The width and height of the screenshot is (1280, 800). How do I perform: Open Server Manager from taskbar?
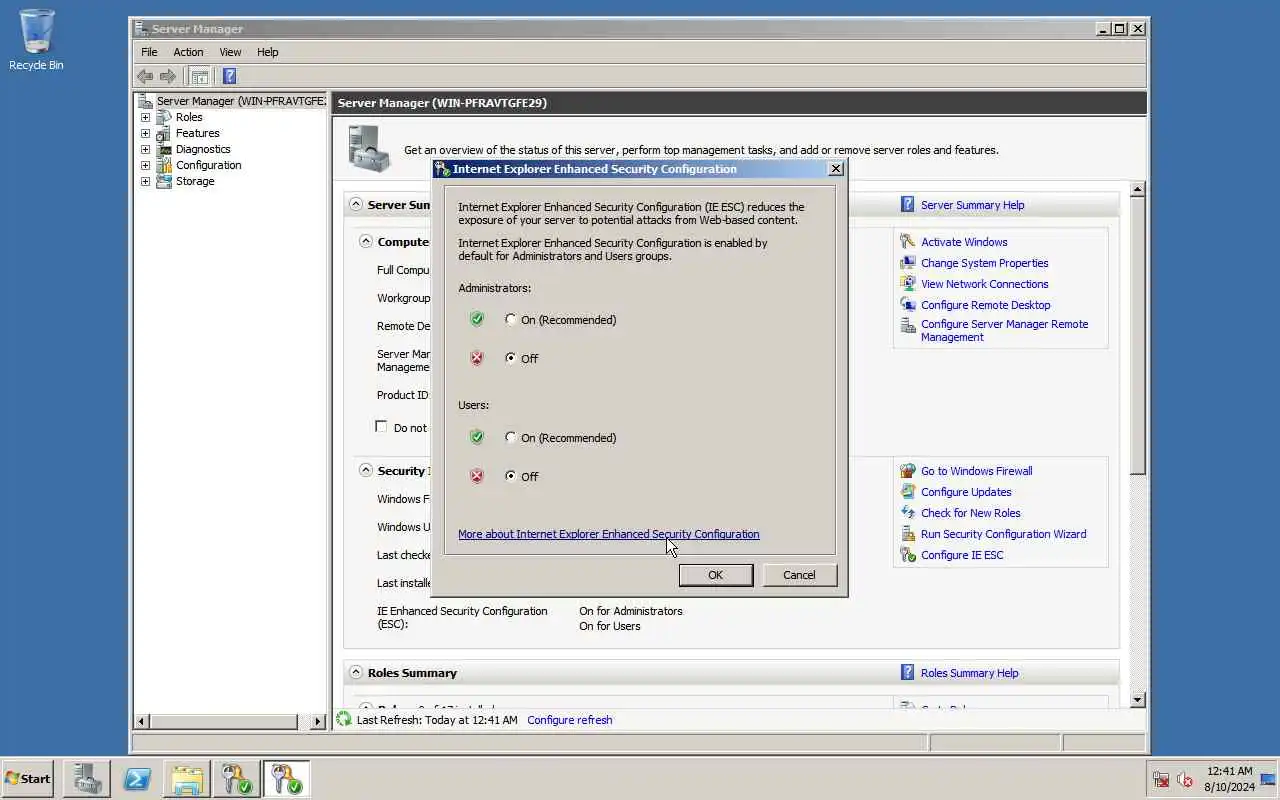[86, 779]
